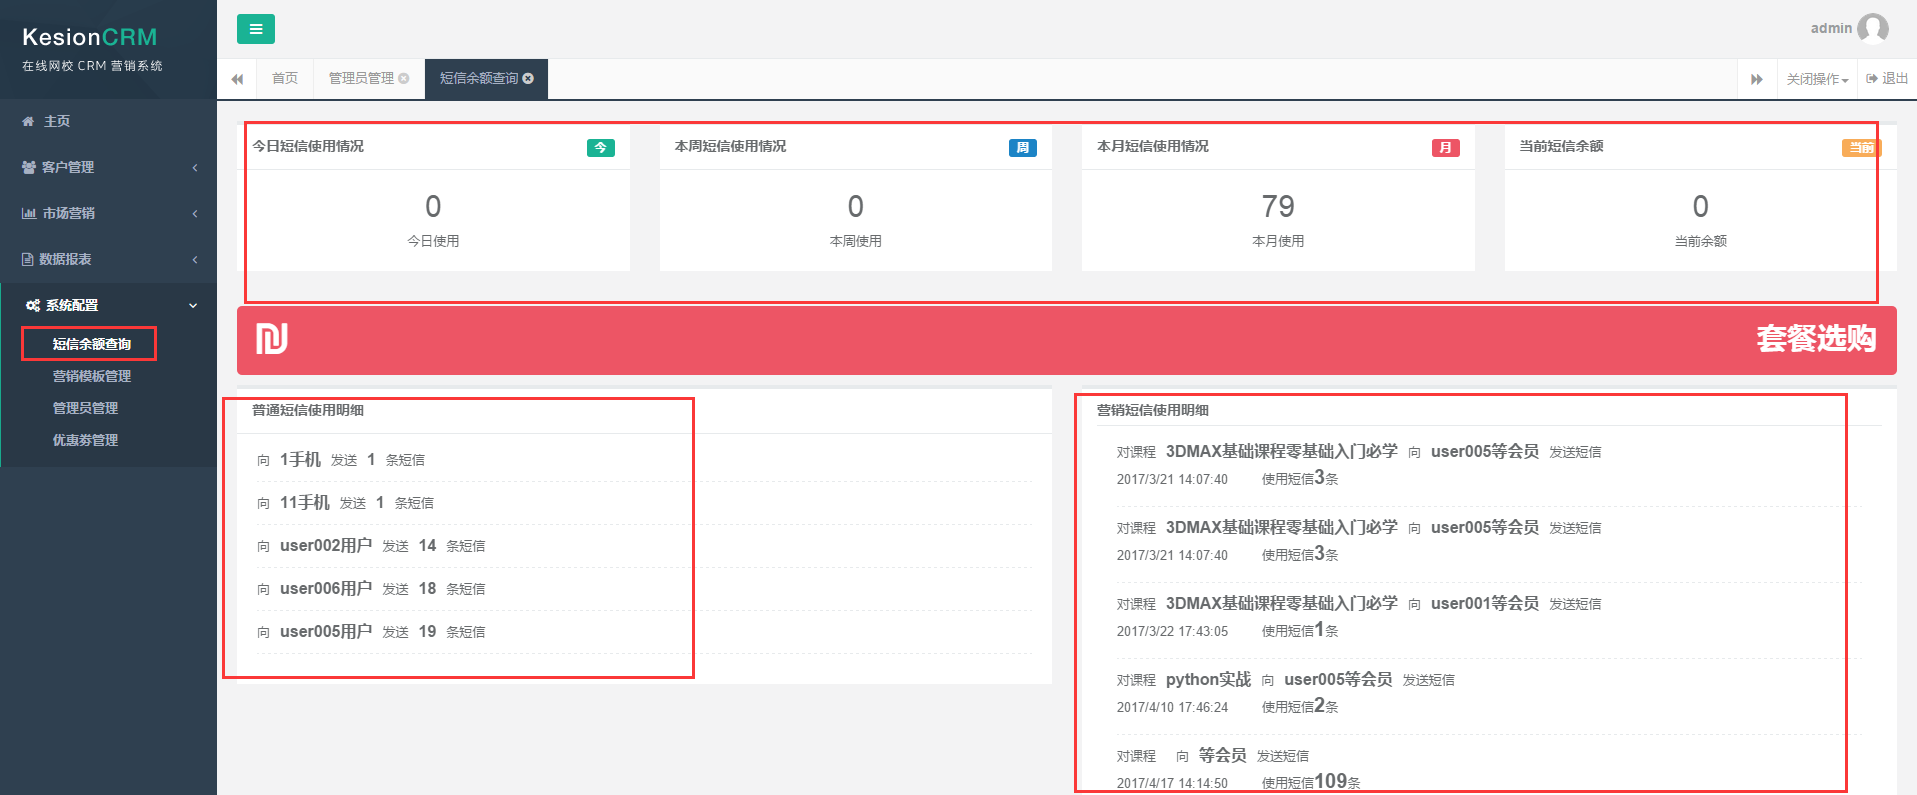Open the 关闭操作 dropdown
Viewport: 1917px width, 795px height.
coord(1816,79)
